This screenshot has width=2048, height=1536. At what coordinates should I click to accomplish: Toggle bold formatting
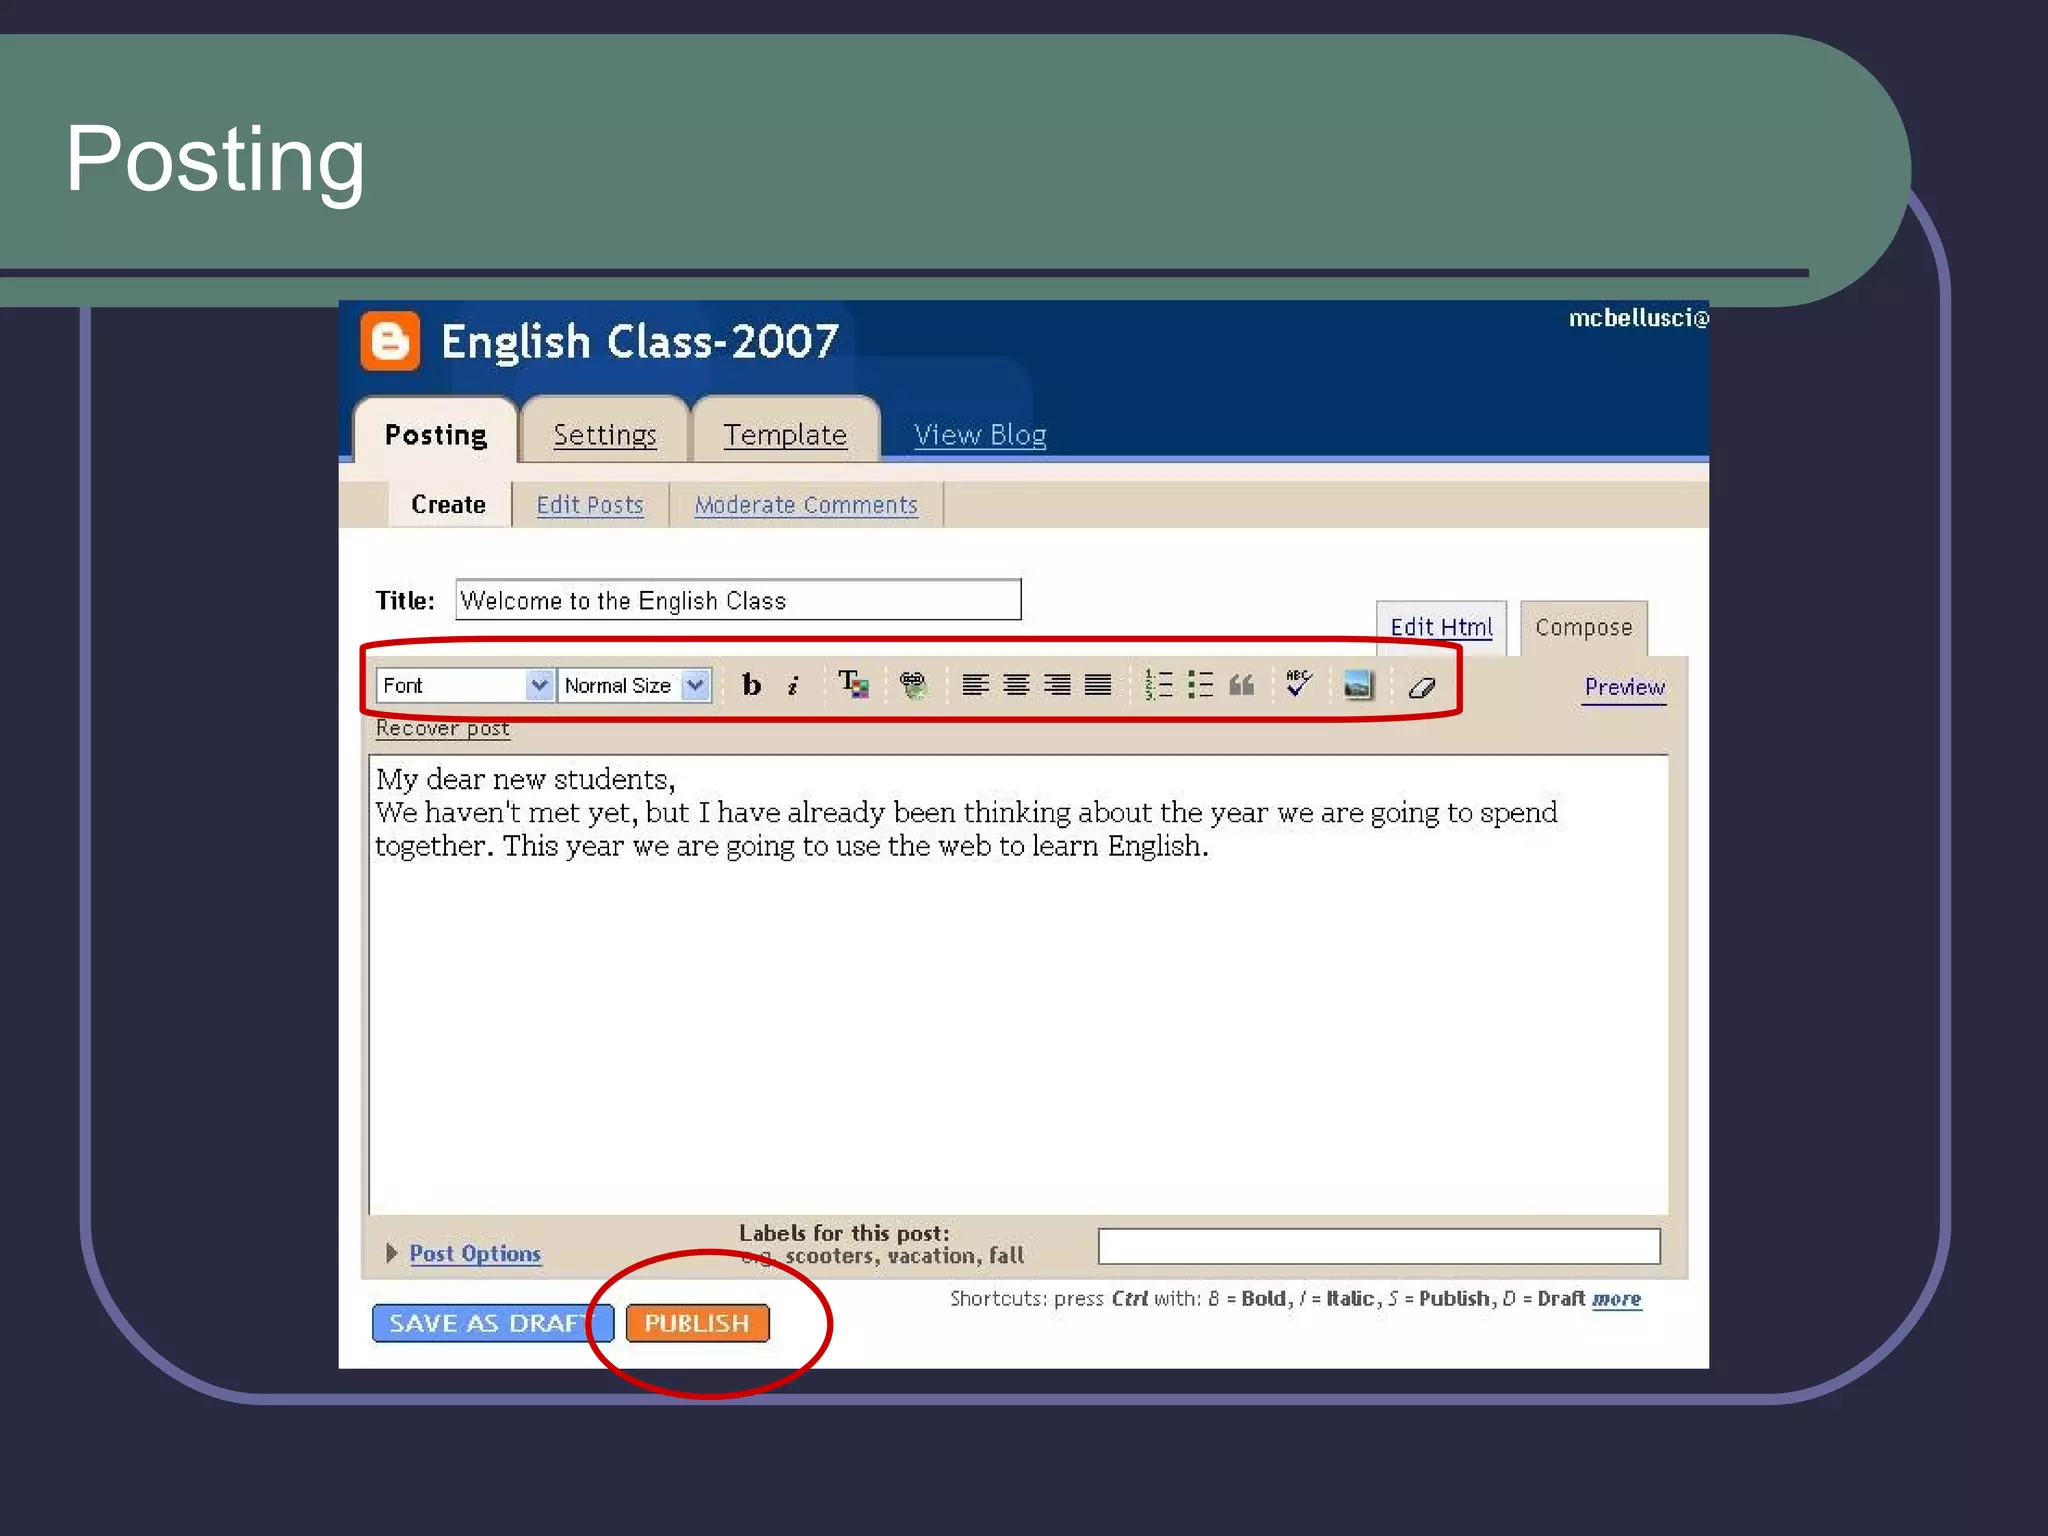(751, 685)
